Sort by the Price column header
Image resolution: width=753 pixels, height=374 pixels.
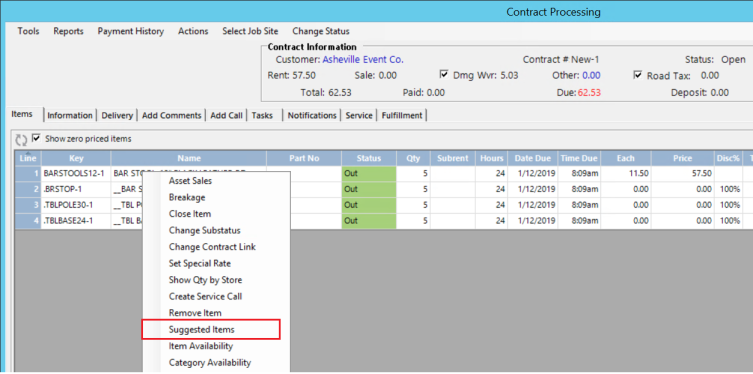click(x=683, y=158)
